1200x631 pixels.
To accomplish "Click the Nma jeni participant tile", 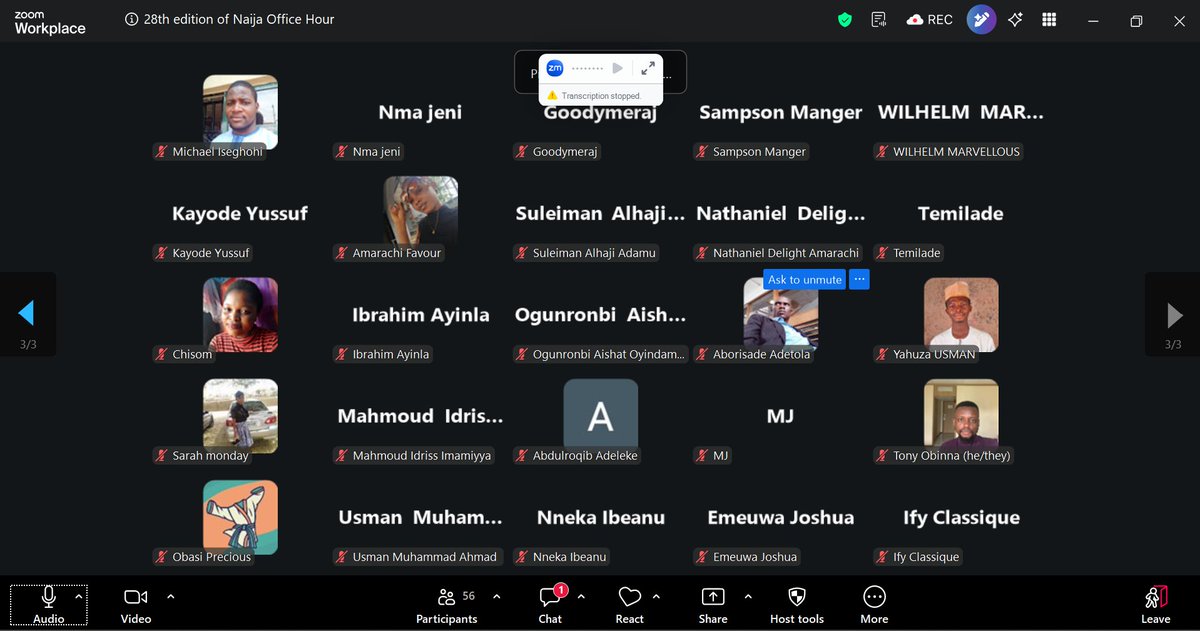I will 420,112.
